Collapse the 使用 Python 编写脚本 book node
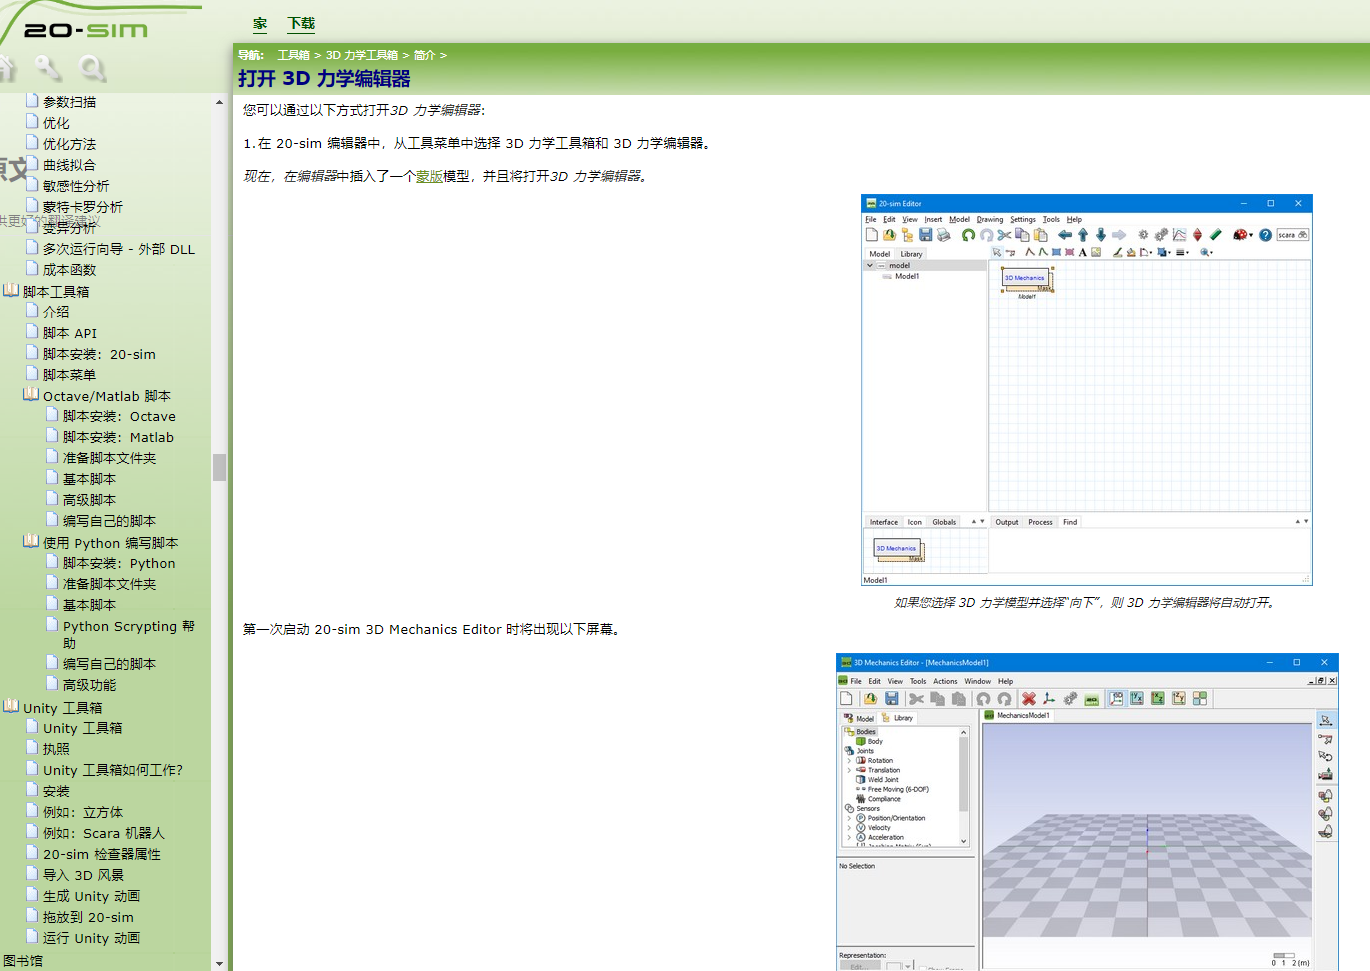The image size is (1370, 971). [x=31, y=542]
